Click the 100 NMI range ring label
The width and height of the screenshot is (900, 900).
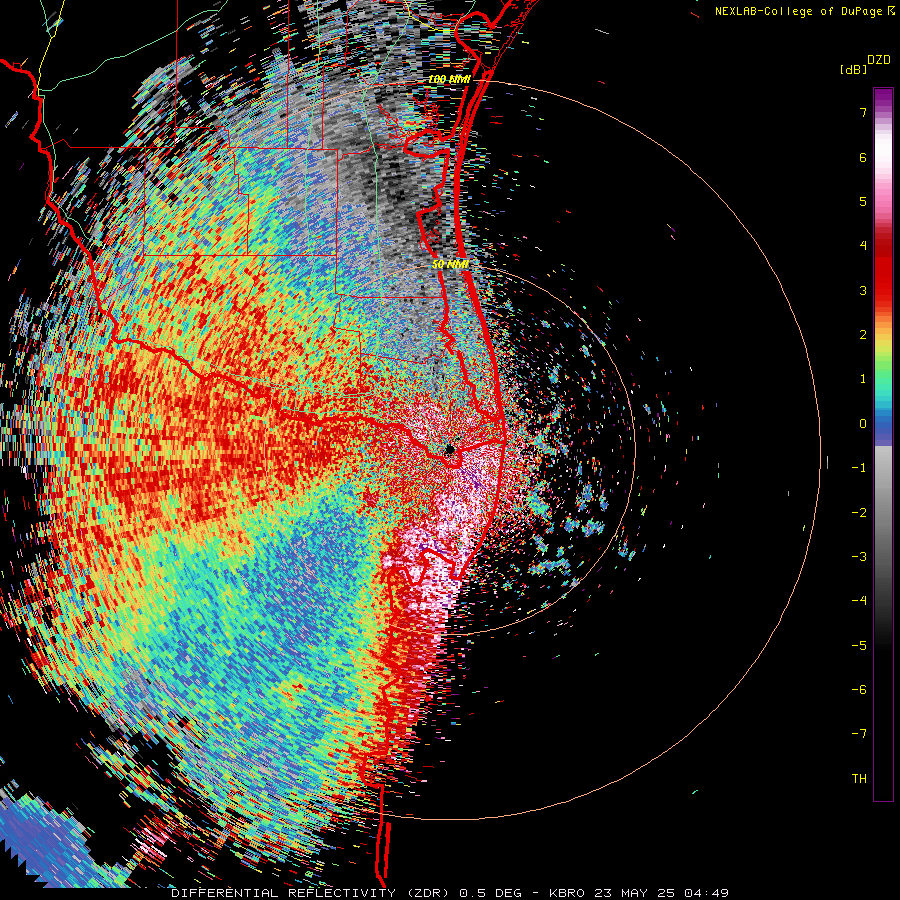coord(449,79)
